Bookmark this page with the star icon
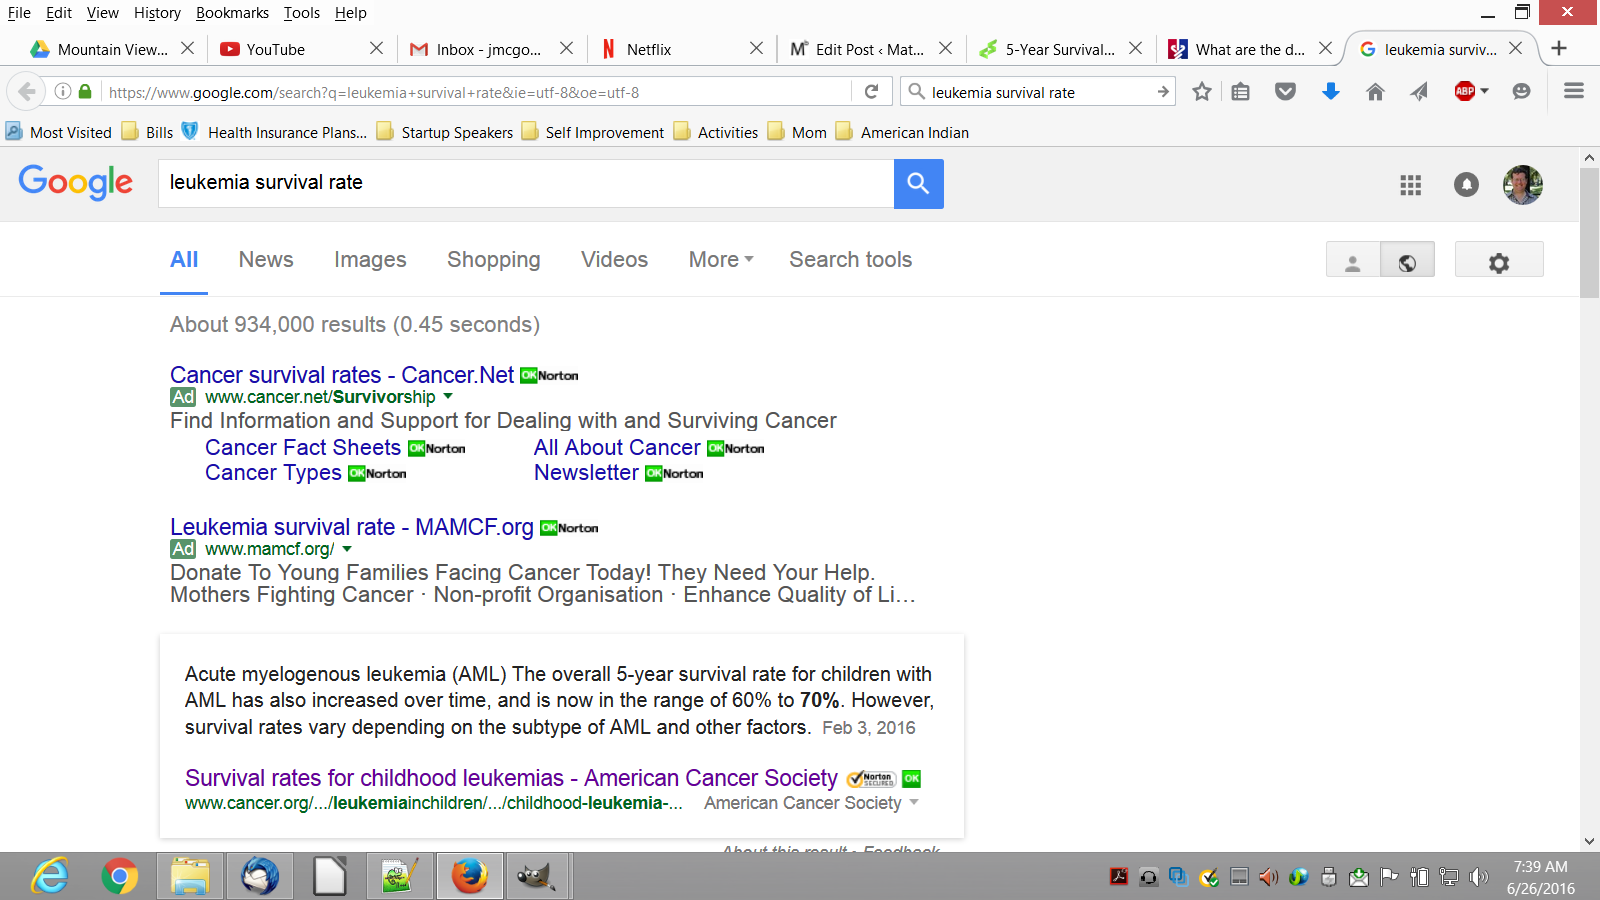This screenshot has height=900, width=1600. tap(1202, 92)
